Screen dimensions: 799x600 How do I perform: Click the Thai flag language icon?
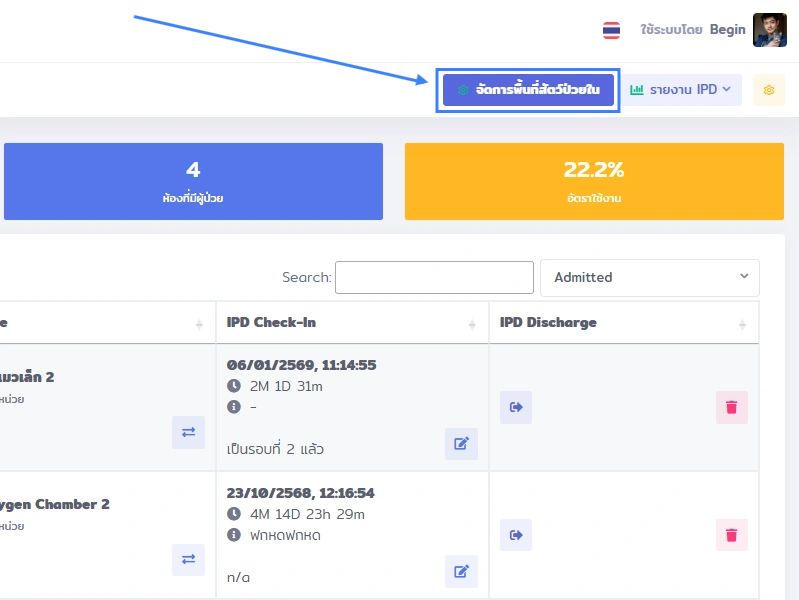(611, 30)
